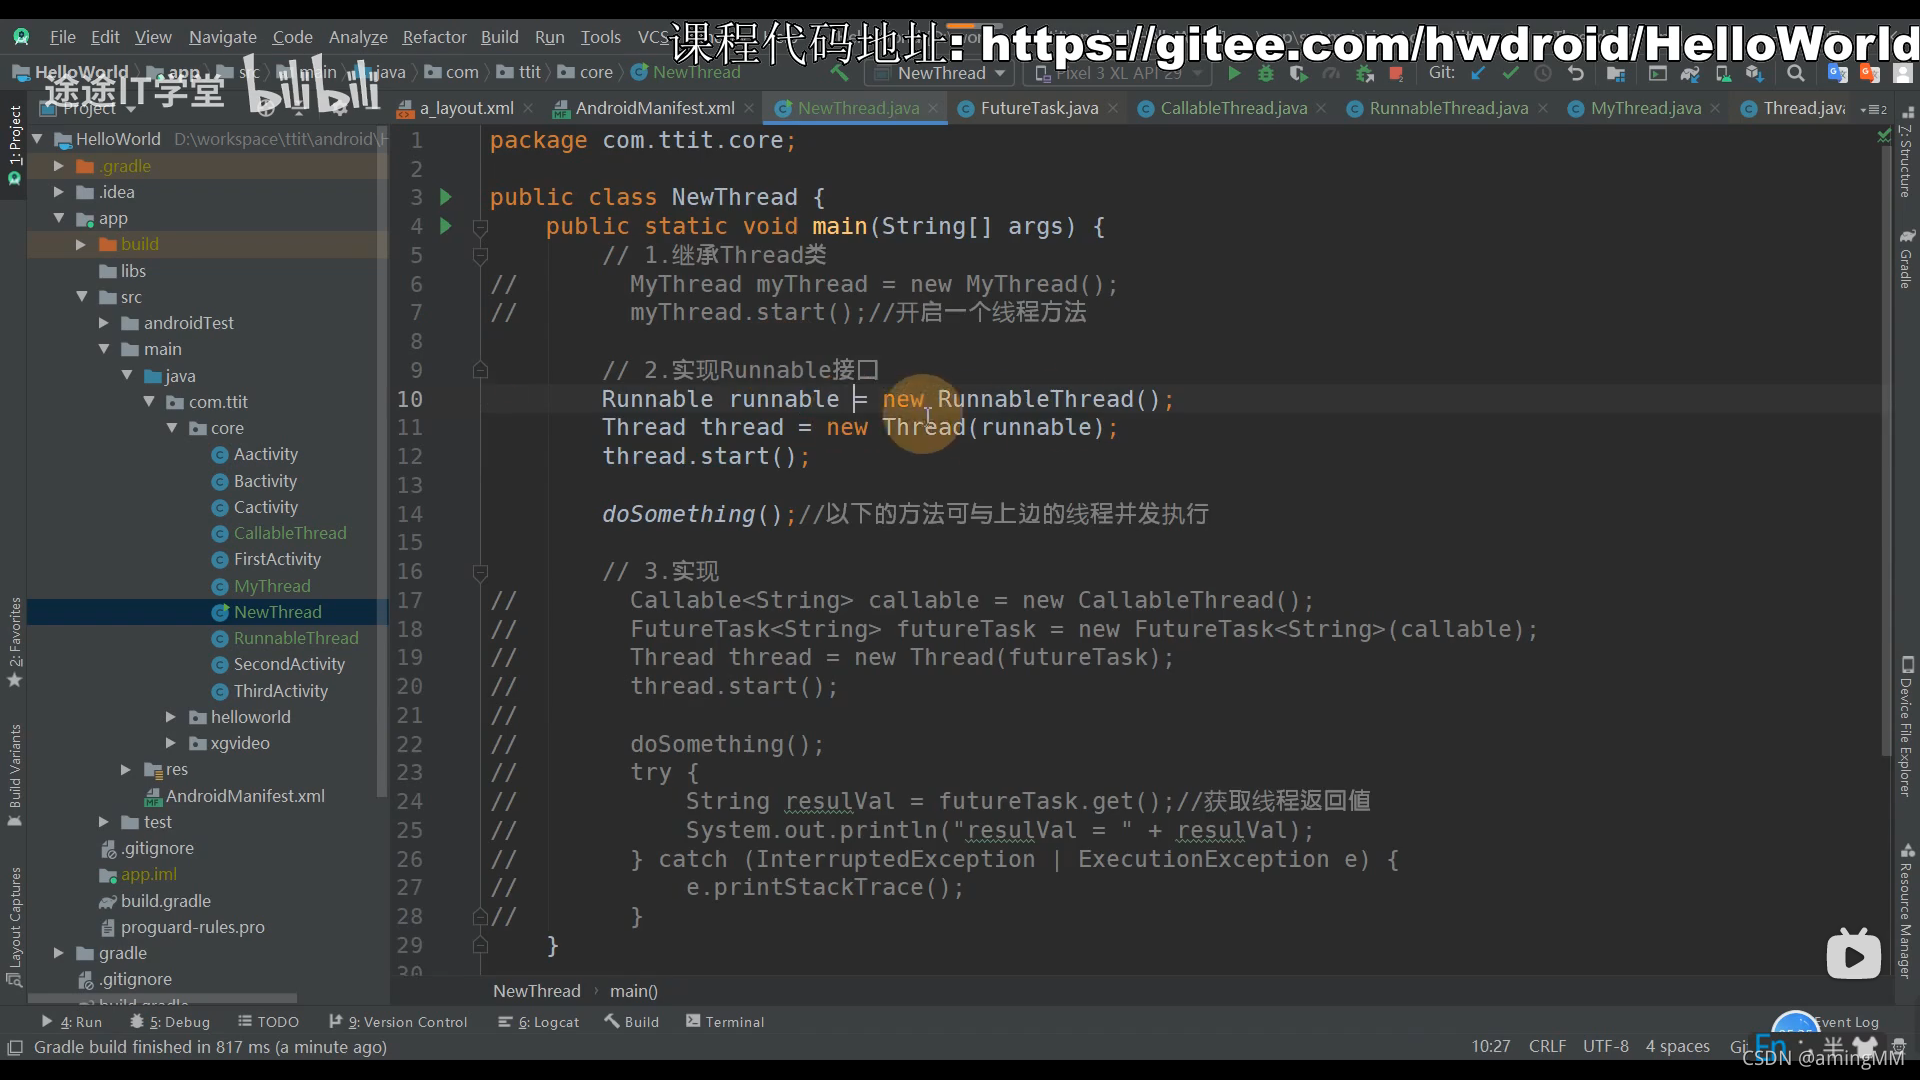This screenshot has width=1920, height=1080.
Task: Open the Navigate menu
Action: coord(223,37)
